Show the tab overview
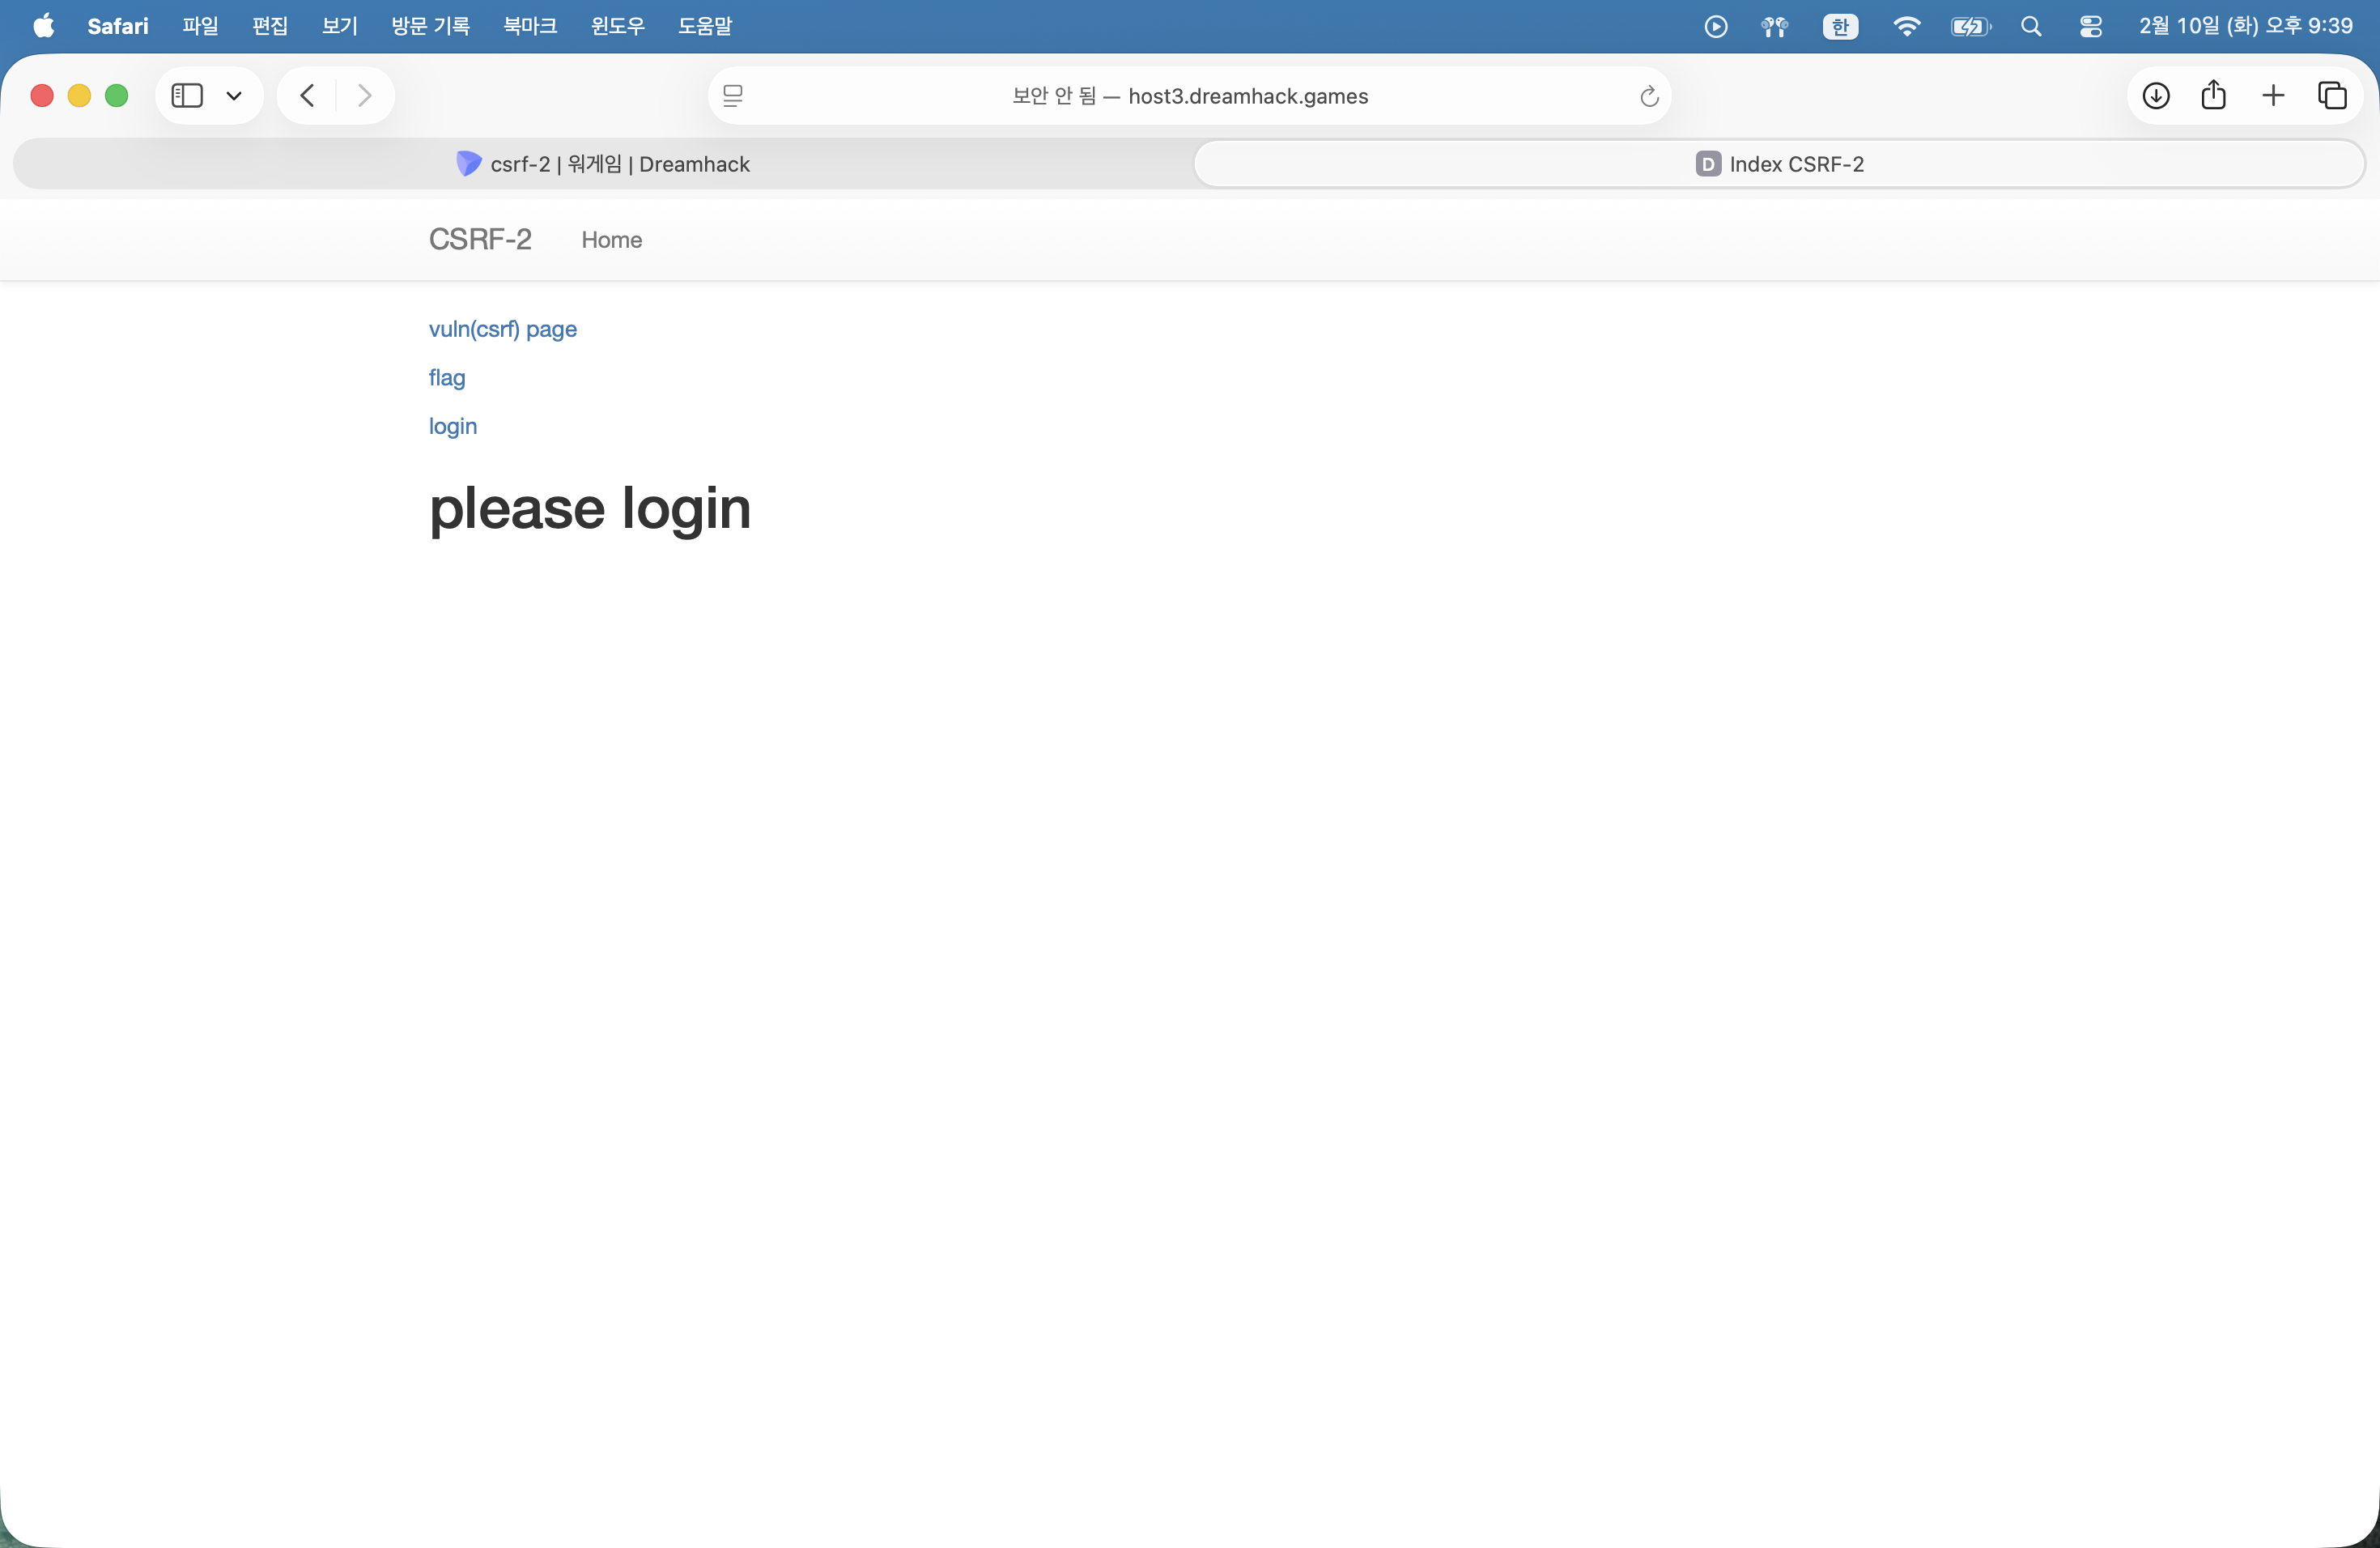2380x1548 pixels. 2332,96
